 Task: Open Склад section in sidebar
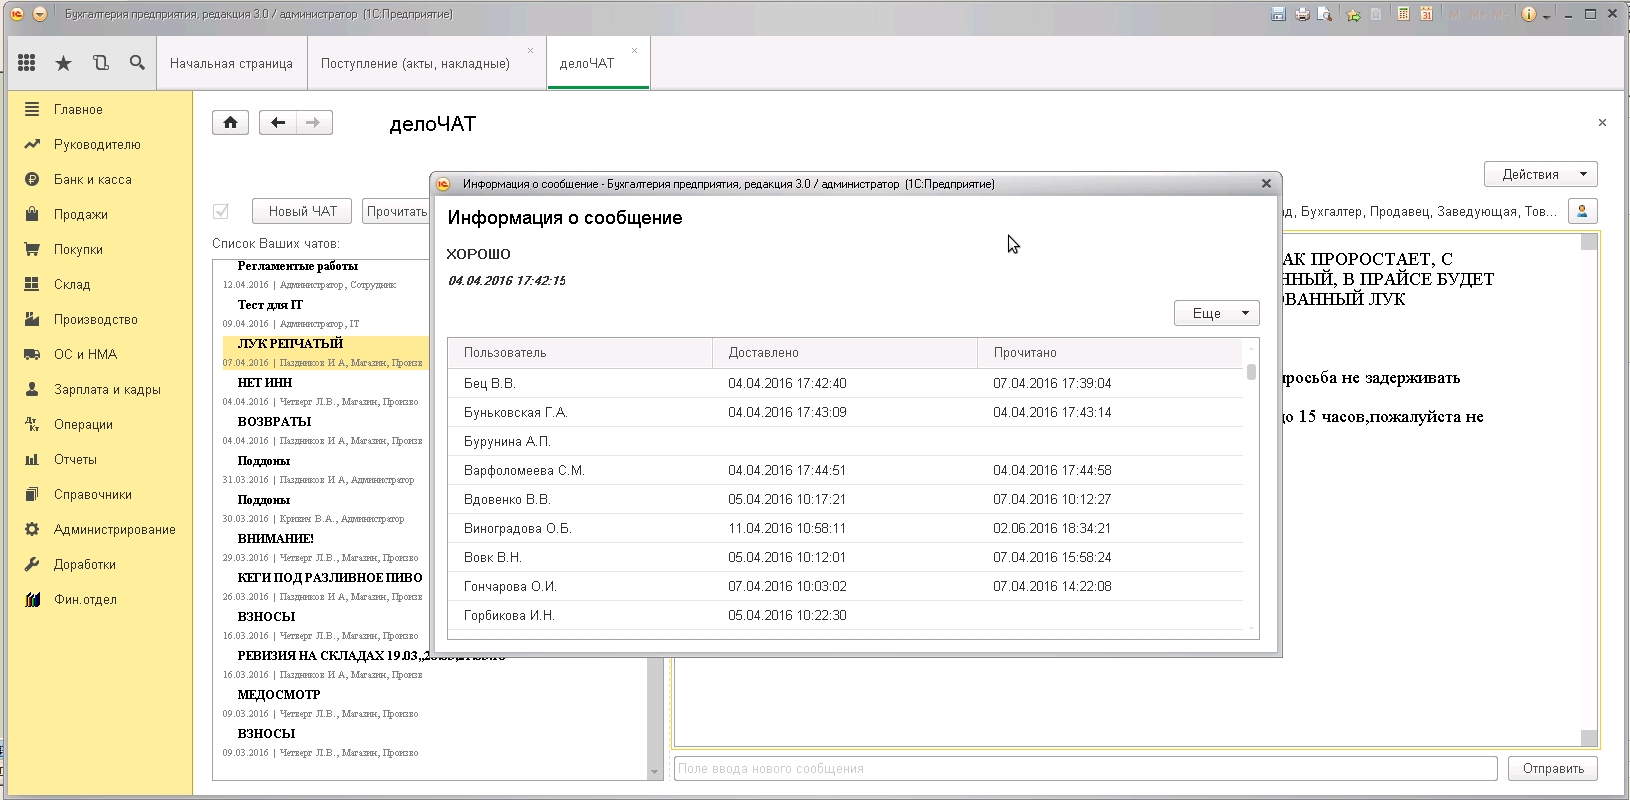72,284
